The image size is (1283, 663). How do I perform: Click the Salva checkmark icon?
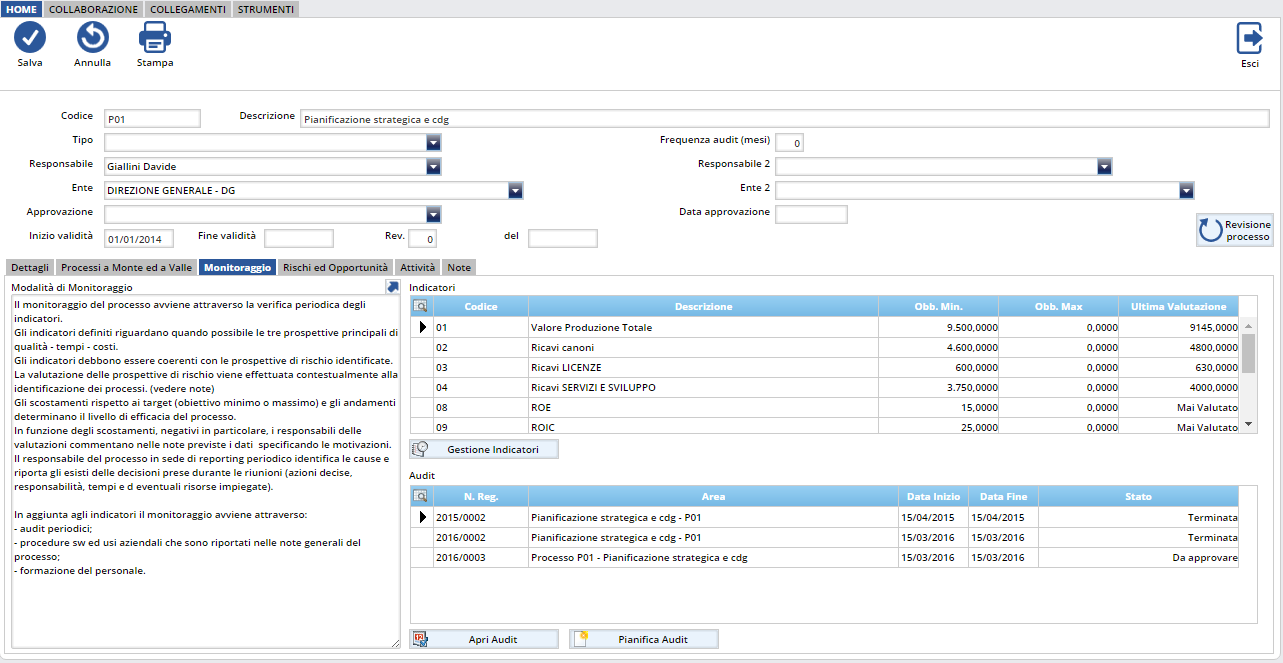(x=30, y=38)
